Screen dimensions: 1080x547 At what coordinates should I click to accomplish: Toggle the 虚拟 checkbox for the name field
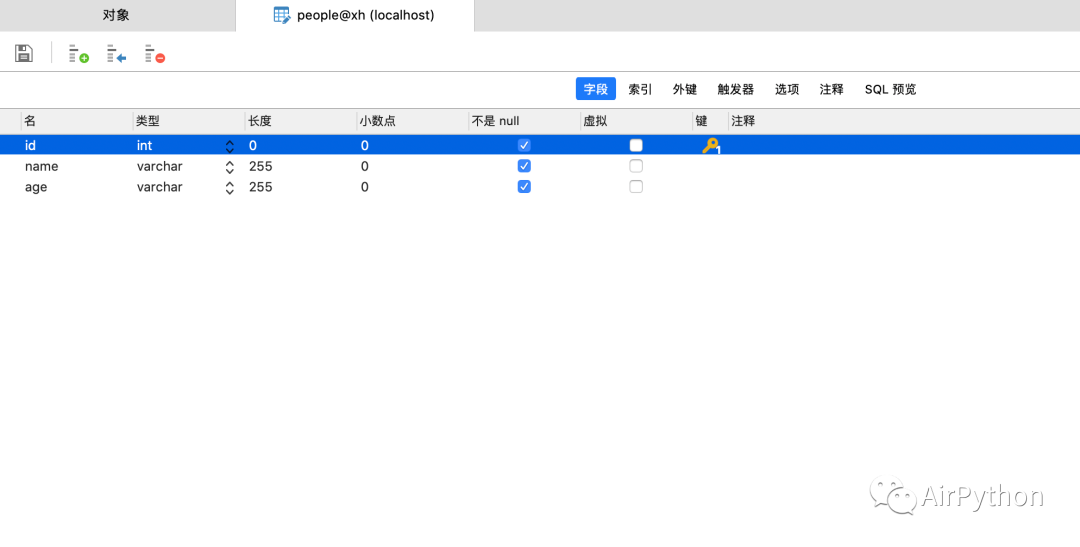(x=636, y=166)
